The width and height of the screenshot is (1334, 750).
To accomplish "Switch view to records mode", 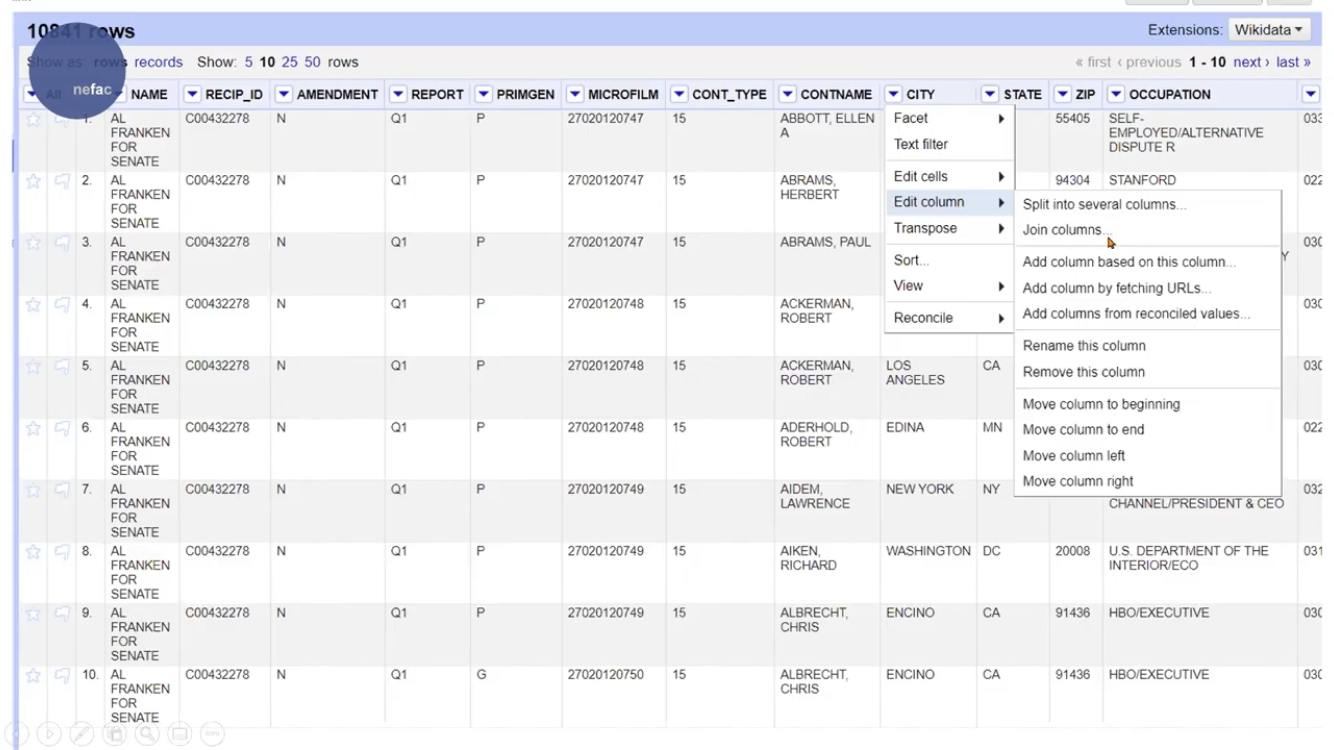I will (x=158, y=62).
